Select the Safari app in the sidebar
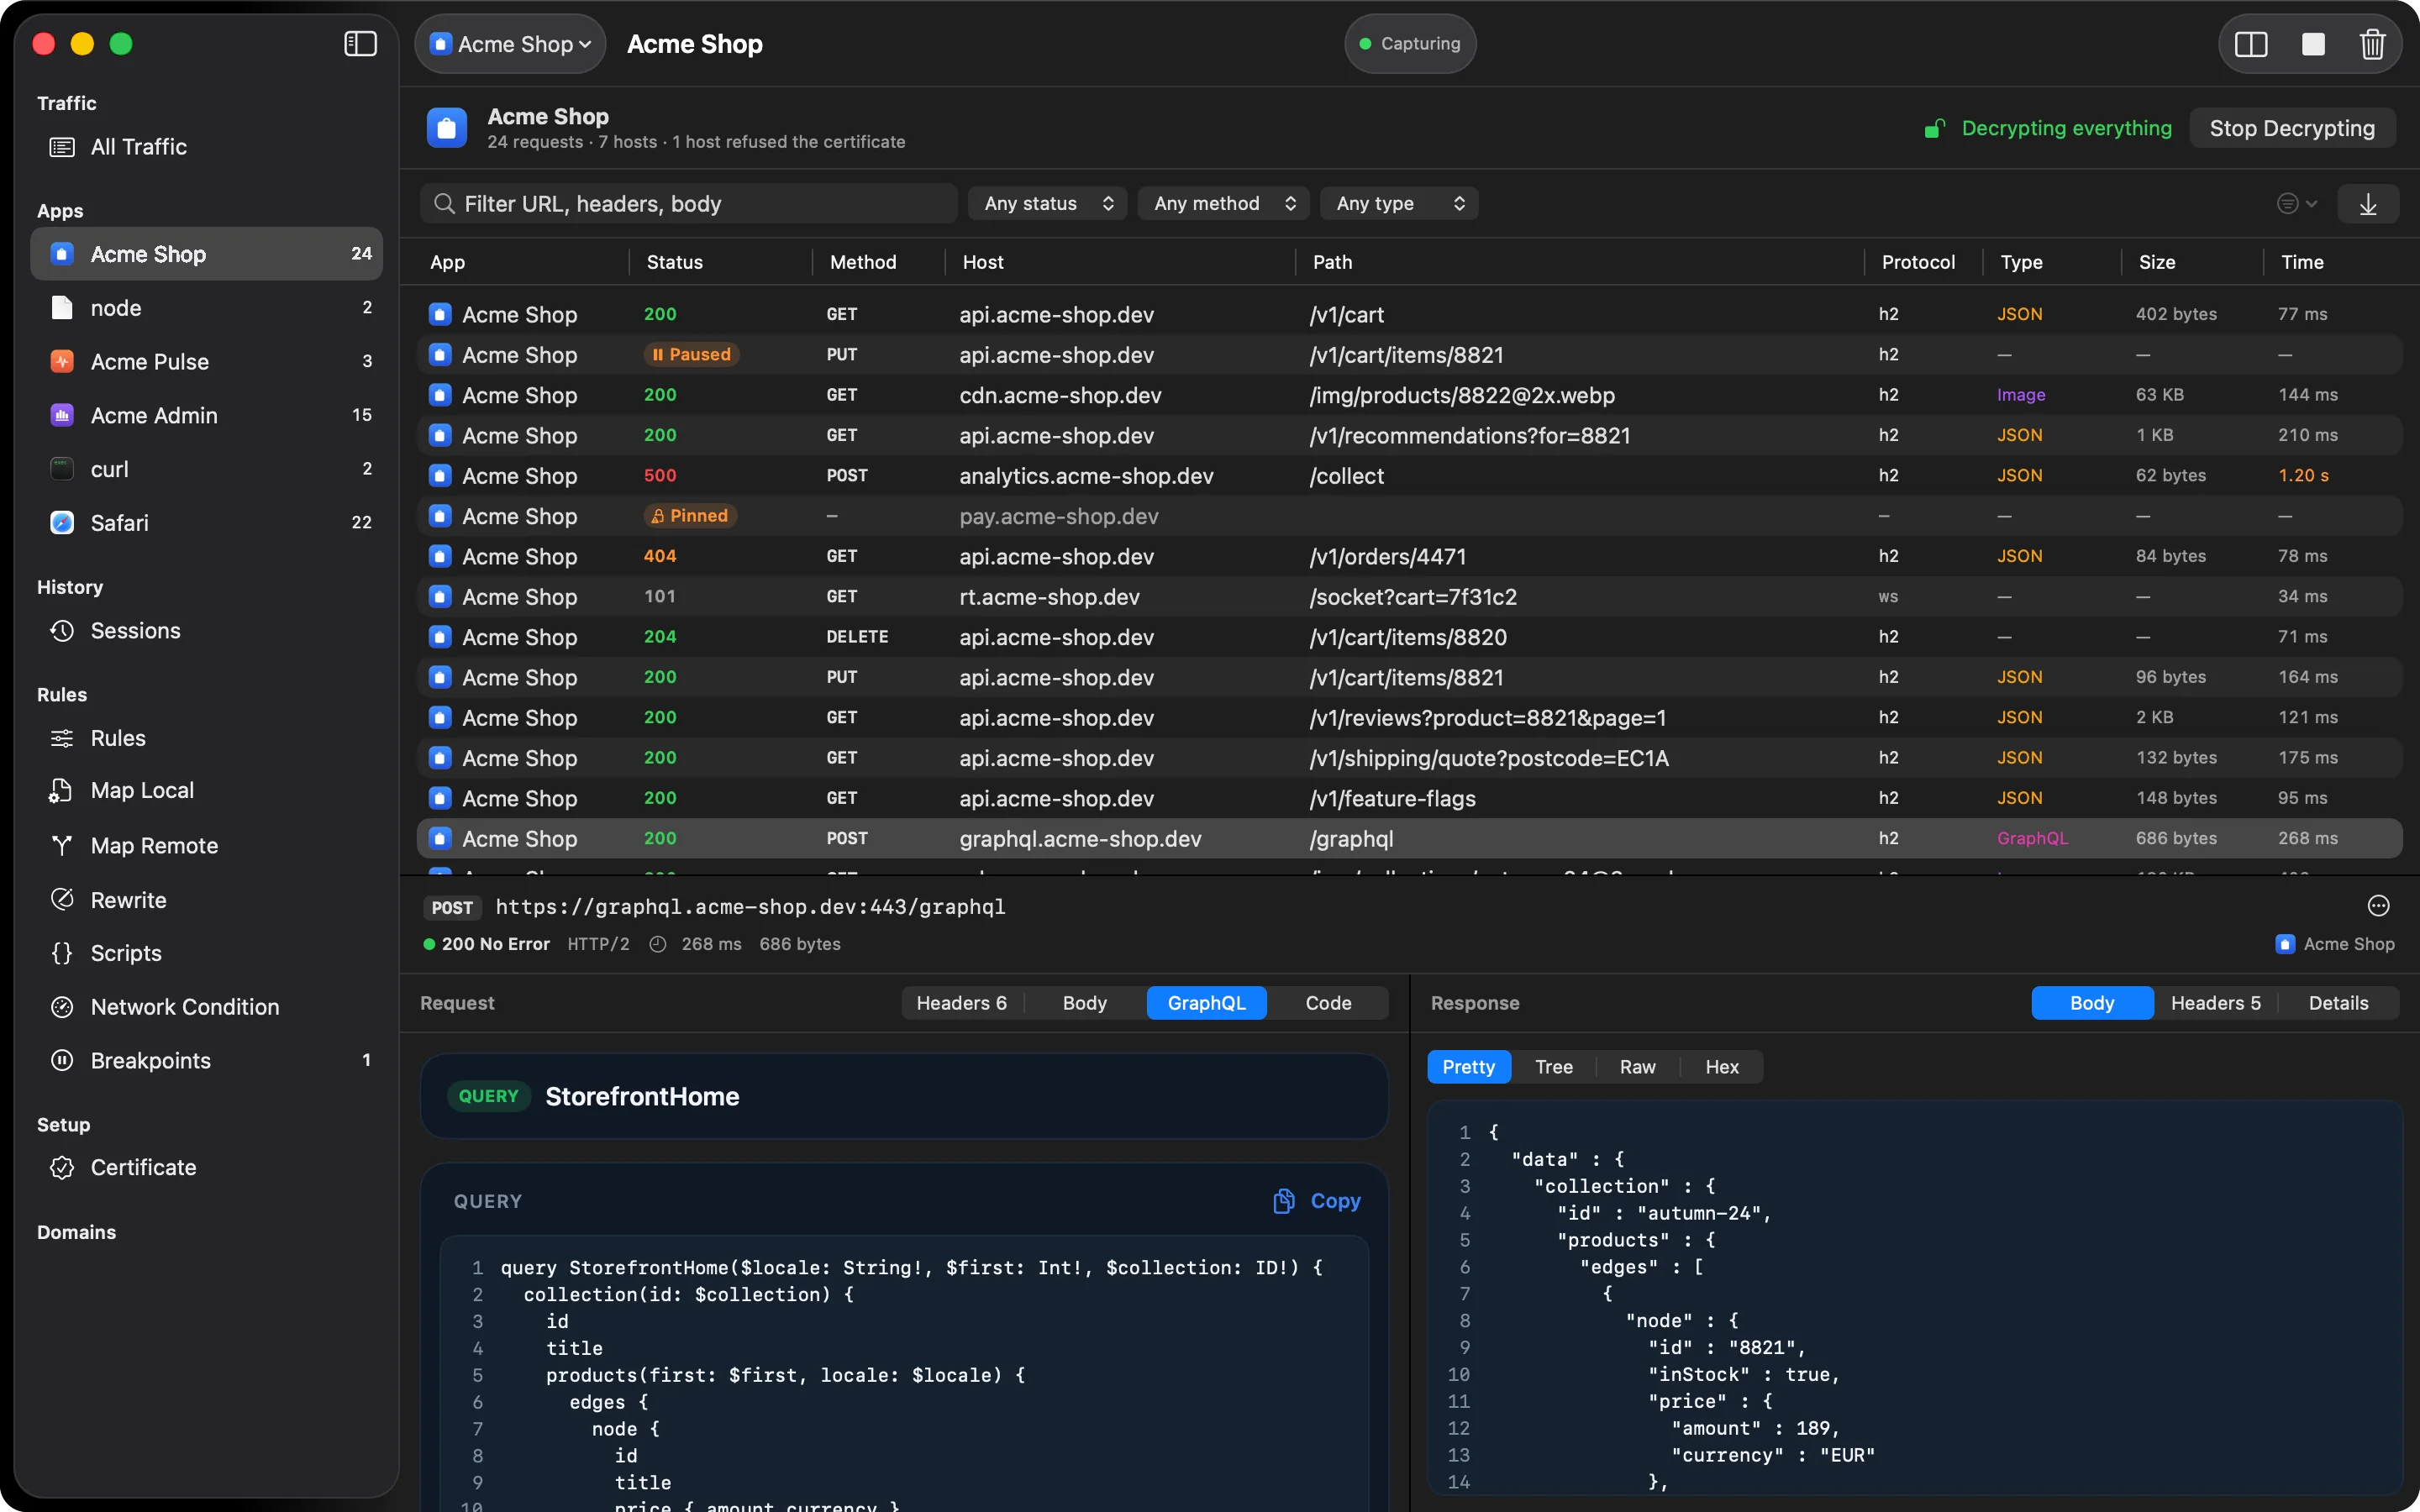 (206, 522)
